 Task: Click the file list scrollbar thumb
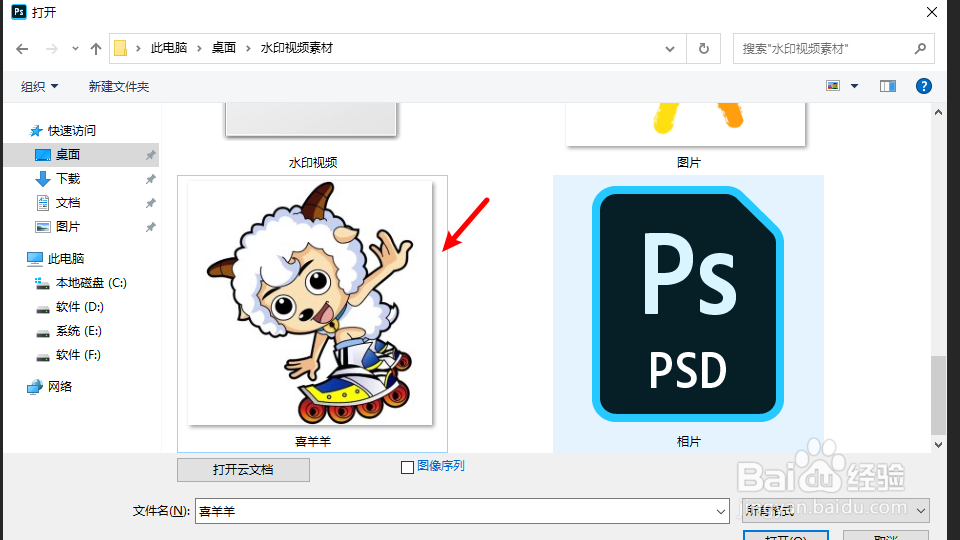pyautogui.click(x=938, y=394)
